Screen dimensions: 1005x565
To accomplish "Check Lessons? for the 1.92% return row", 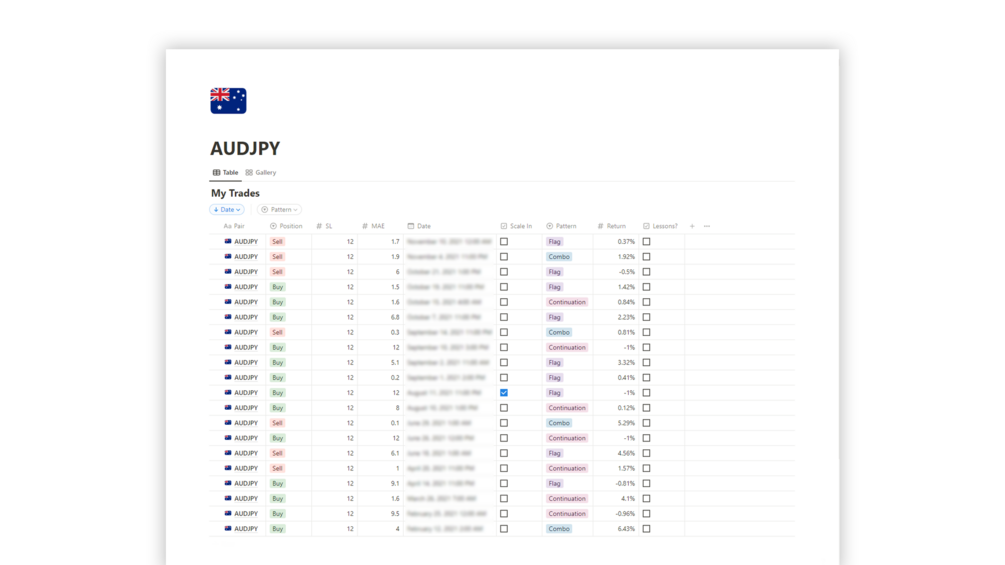I will point(646,257).
